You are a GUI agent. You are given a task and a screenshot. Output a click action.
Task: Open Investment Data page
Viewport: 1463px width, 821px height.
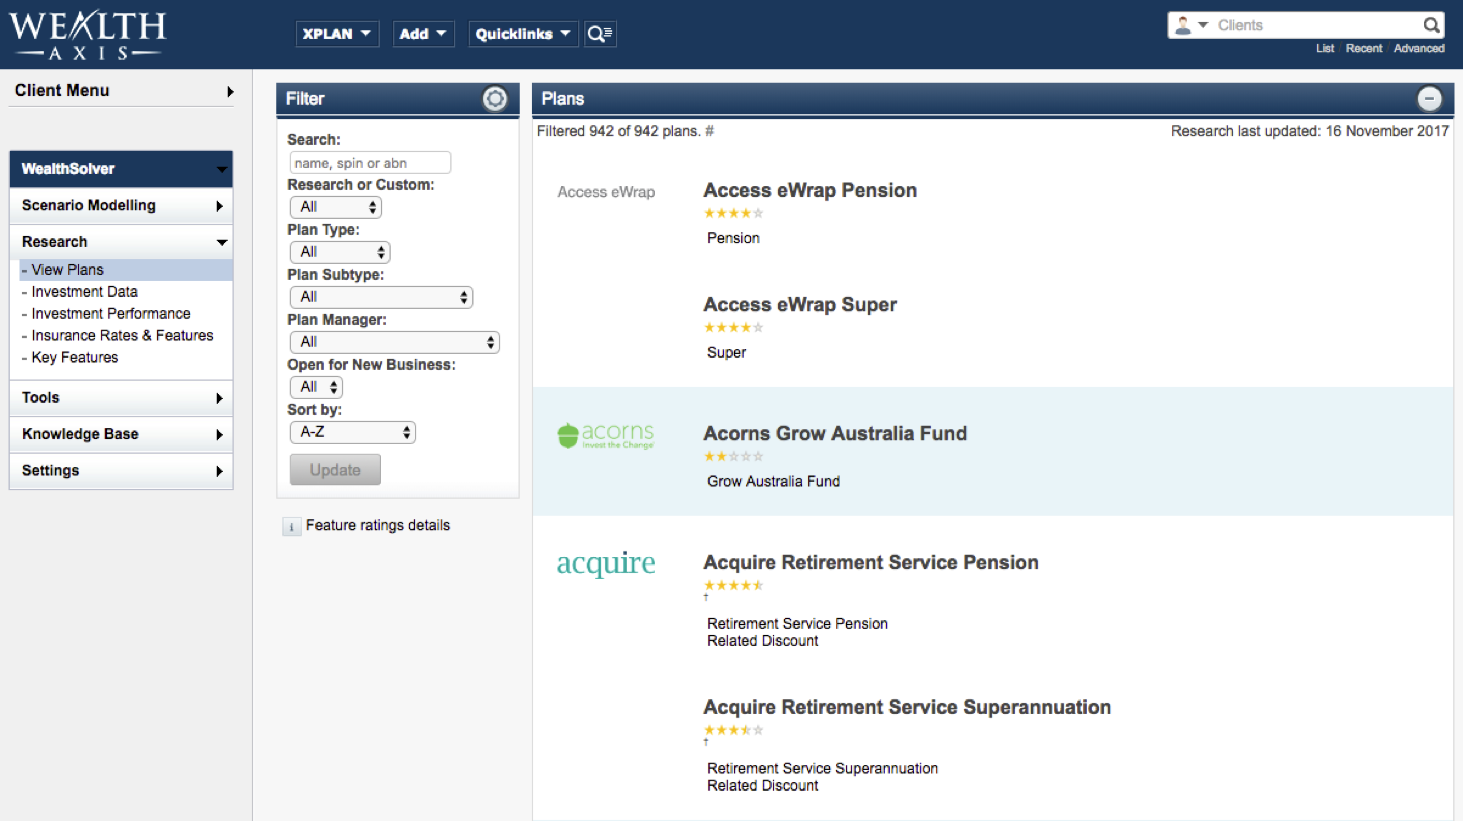click(x=84, y=292)
